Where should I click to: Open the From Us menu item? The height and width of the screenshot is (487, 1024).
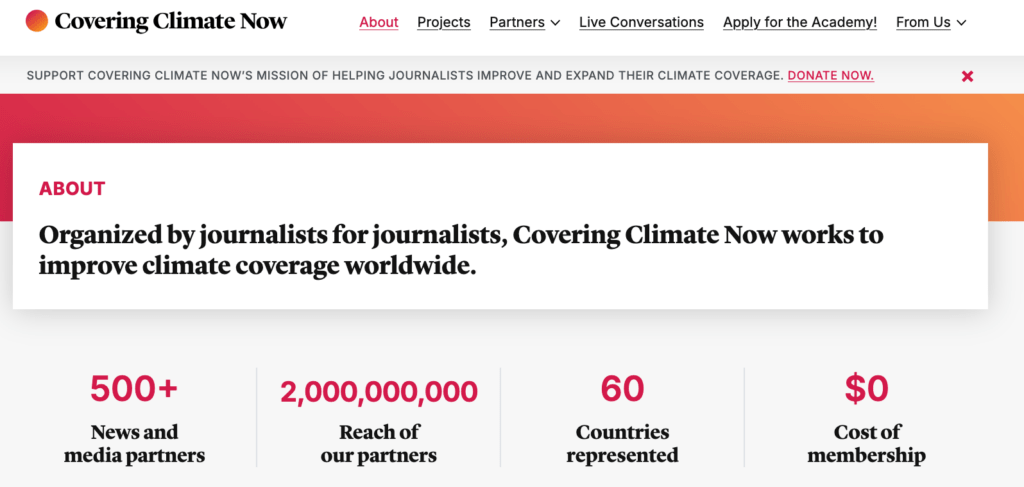point(923,22)
